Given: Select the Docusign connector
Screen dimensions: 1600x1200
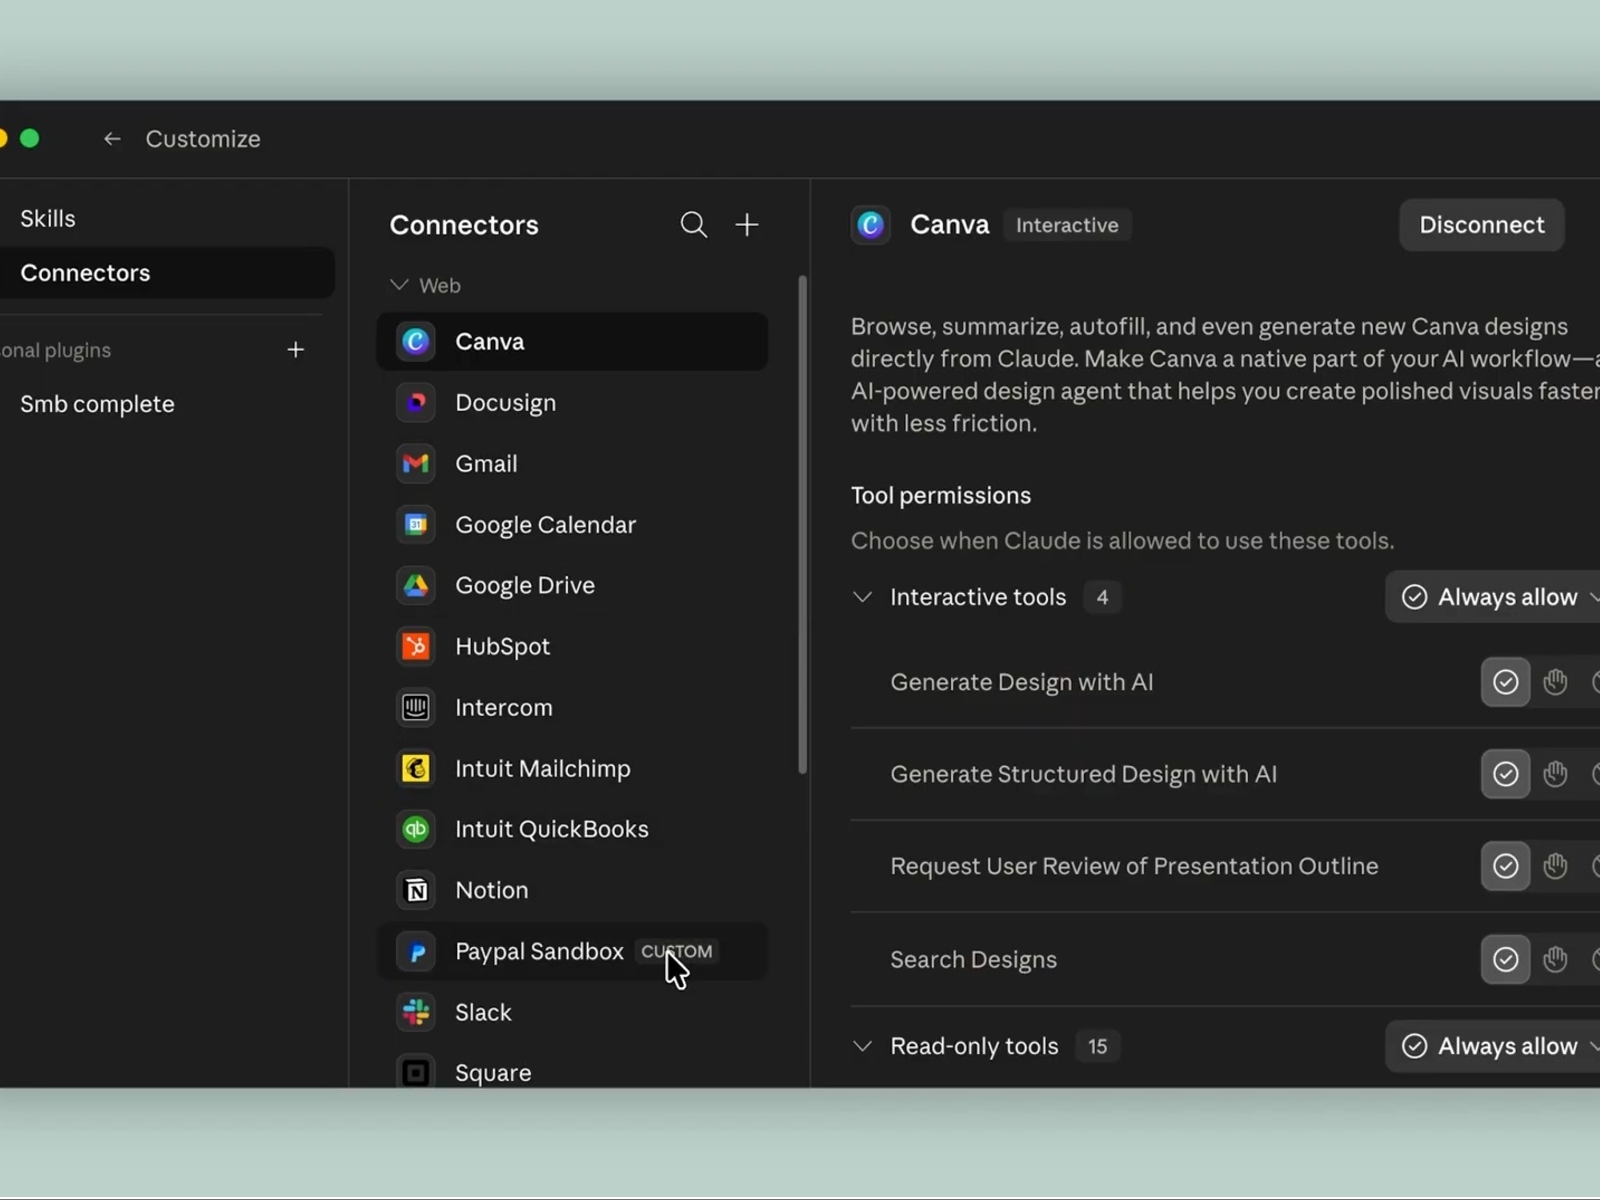Looking at the screenshot, I should point(572,403).
